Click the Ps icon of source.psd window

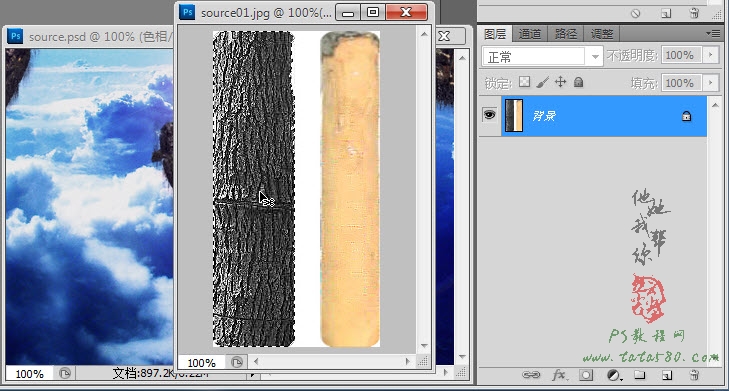point(15,36)
